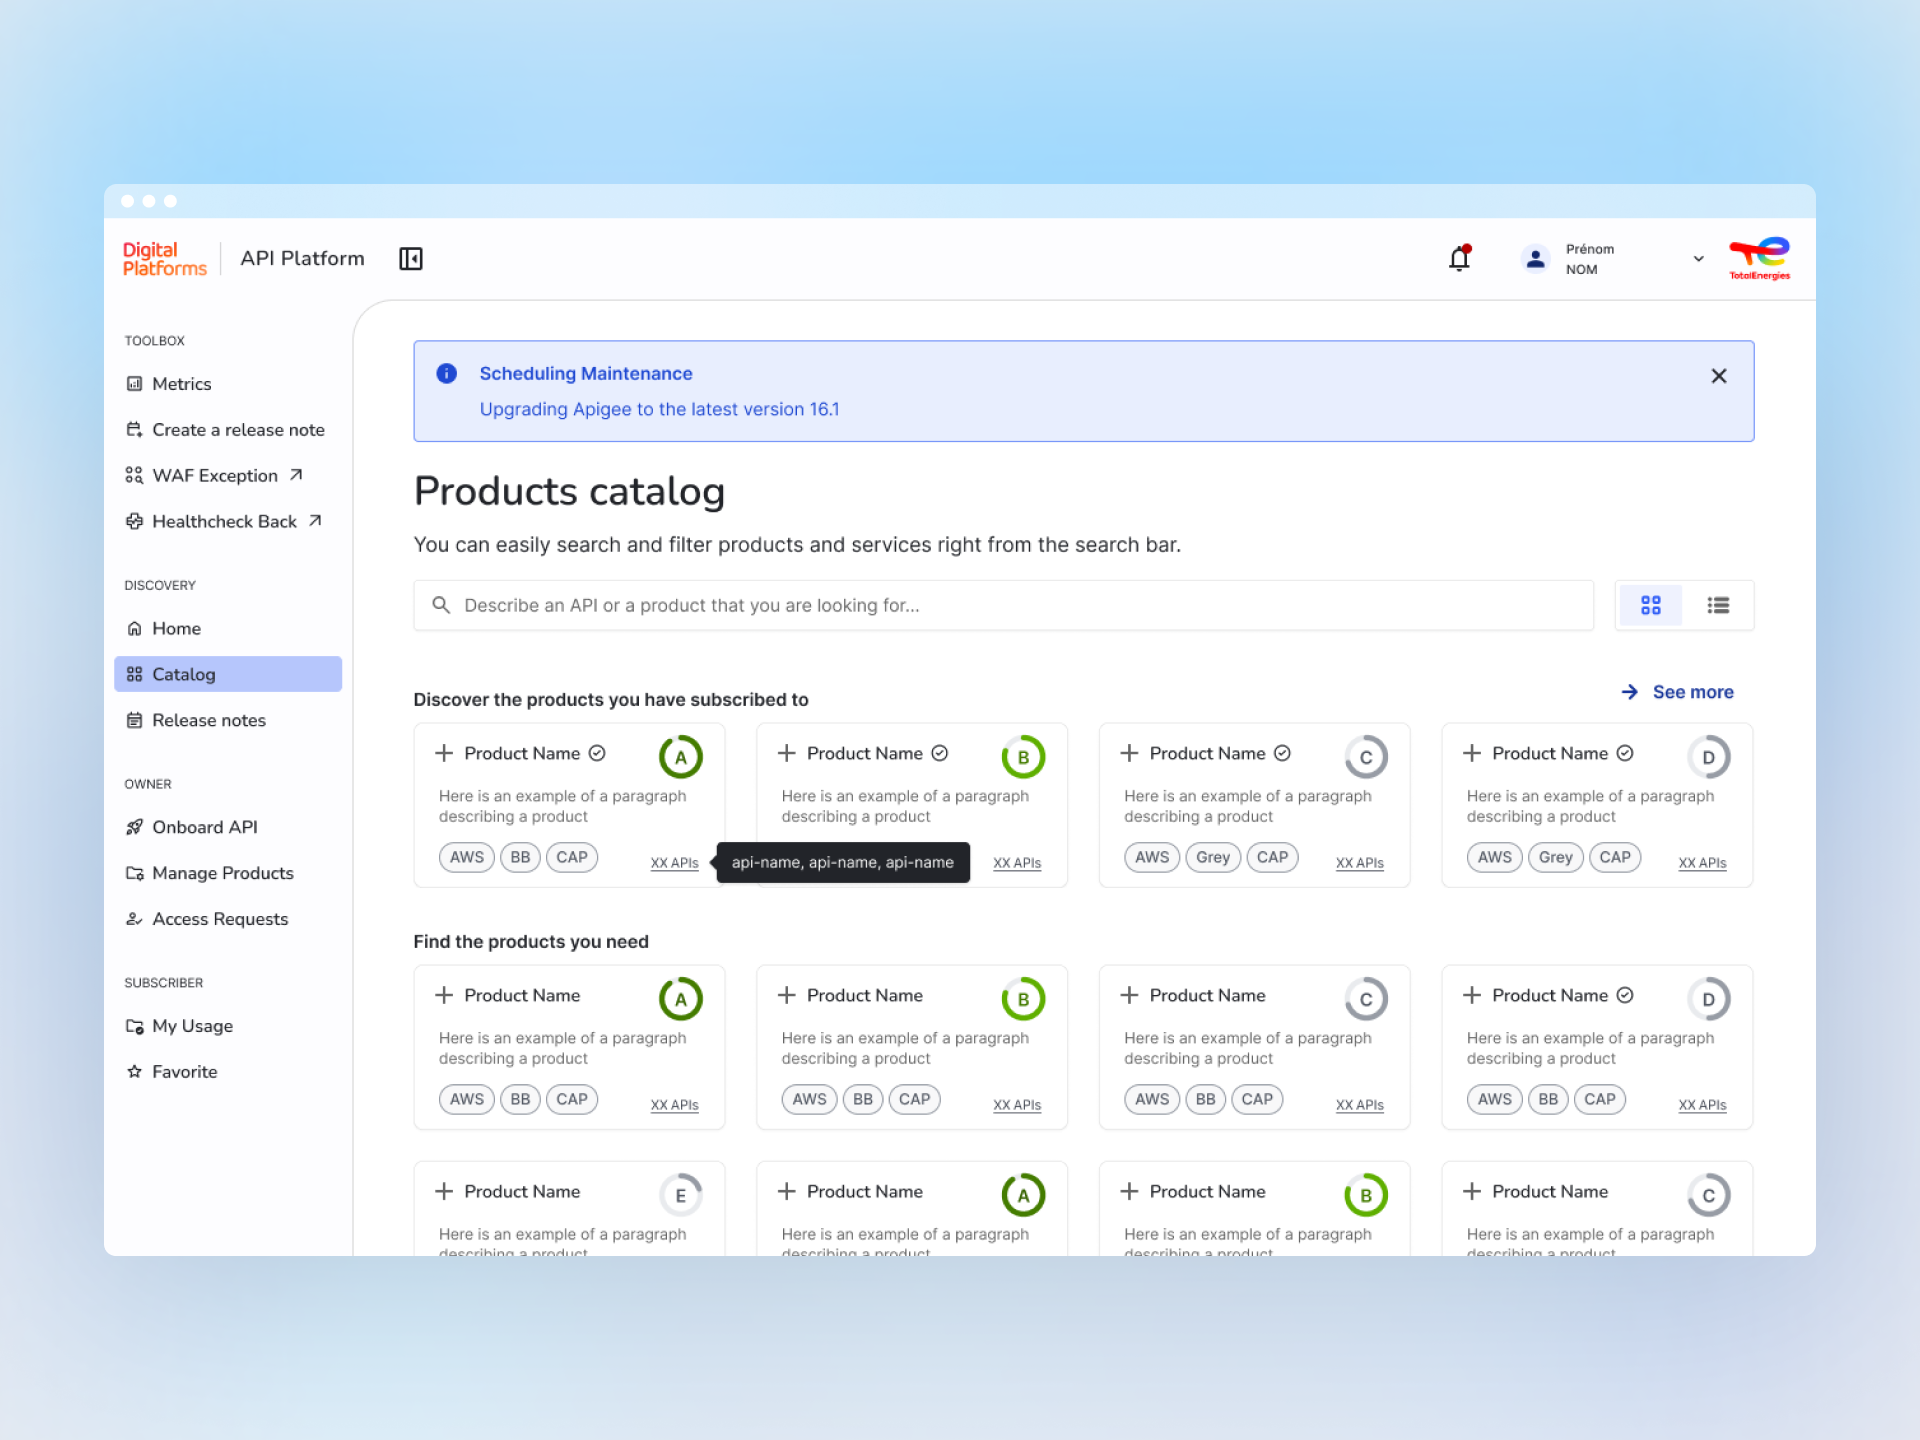
Task: Click plus icon on subscribed grade D card
Action: point(1472,753)
